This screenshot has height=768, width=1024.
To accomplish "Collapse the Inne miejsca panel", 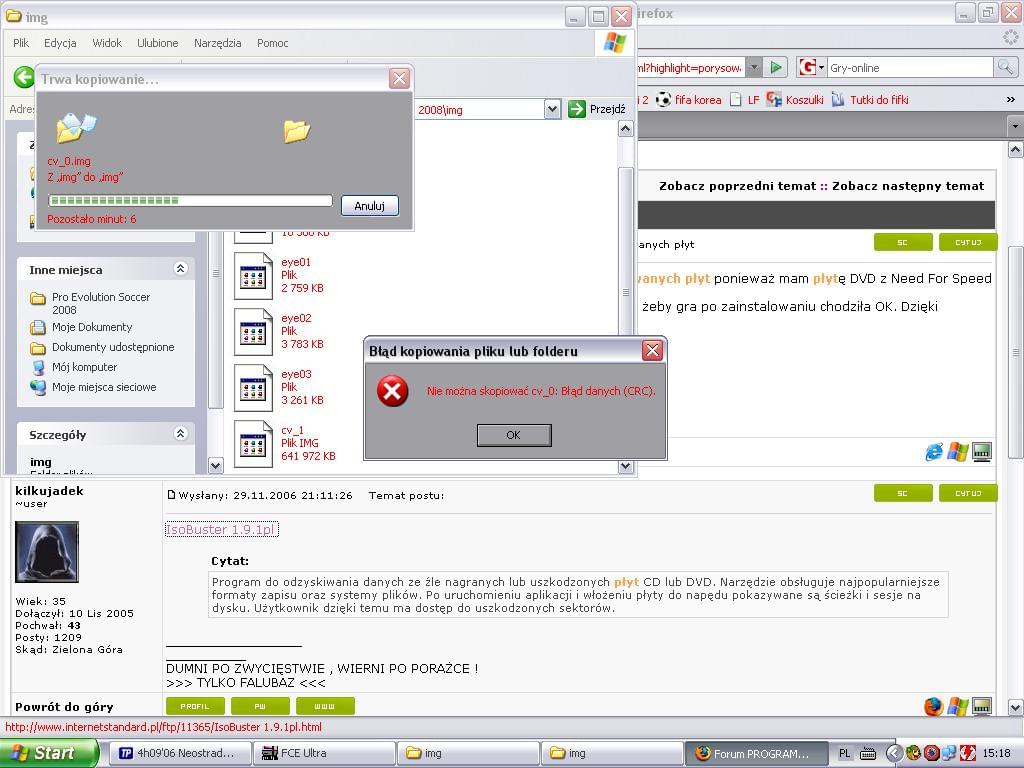I will click(x=181, y=269).
